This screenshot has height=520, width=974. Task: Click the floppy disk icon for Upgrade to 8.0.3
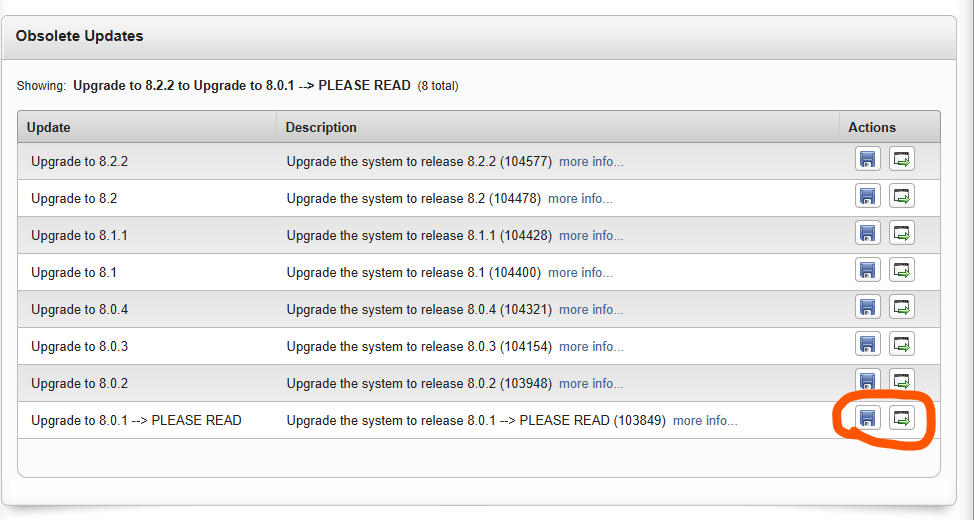(x=868, y=345)
